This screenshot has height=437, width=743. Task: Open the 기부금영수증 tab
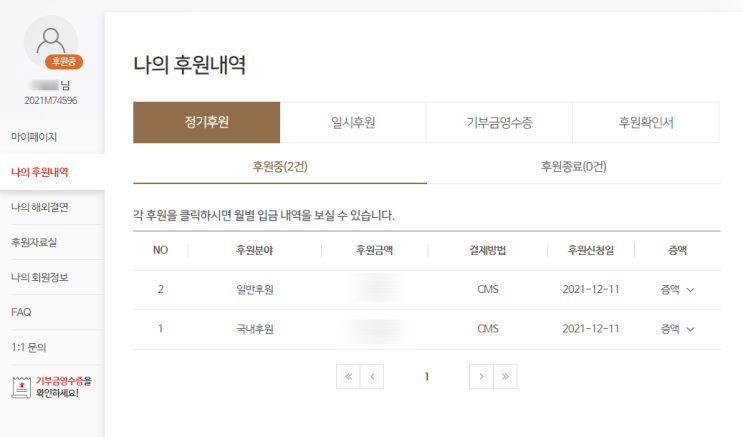(x=499, y=122)
